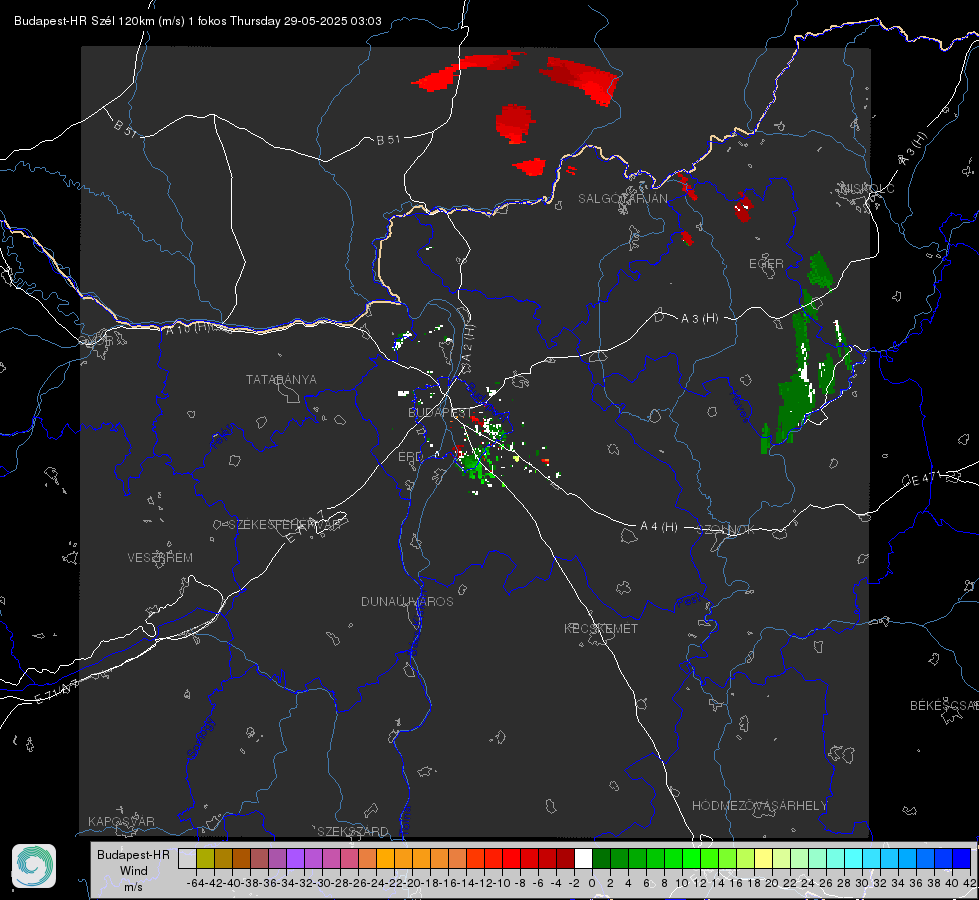Click the KECSKEMÉT city label
The width and height of the screenshot is (979, 900).
coord(601,628)
